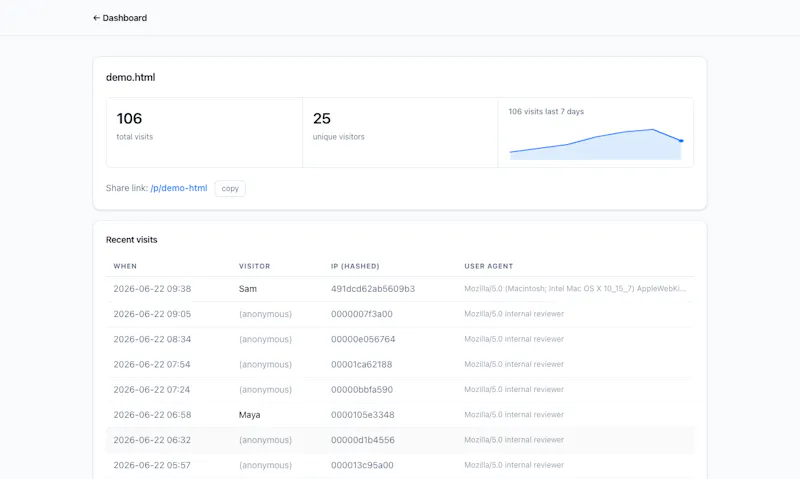Select the 2026-06-22 07:24 timestamp

click(x=152, y=390)
